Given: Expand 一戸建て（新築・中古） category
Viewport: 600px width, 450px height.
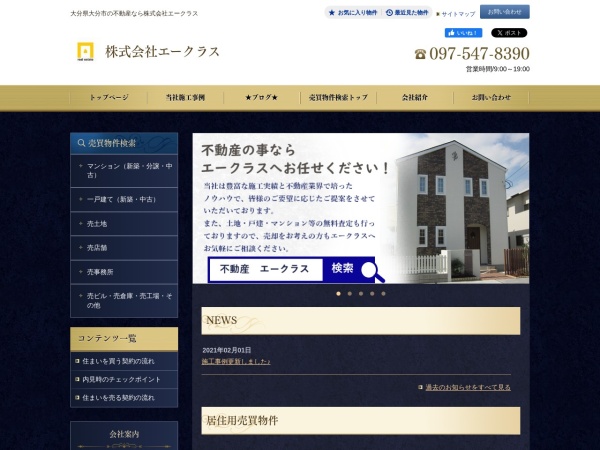Looking at the screenshot, I should 124,199.
